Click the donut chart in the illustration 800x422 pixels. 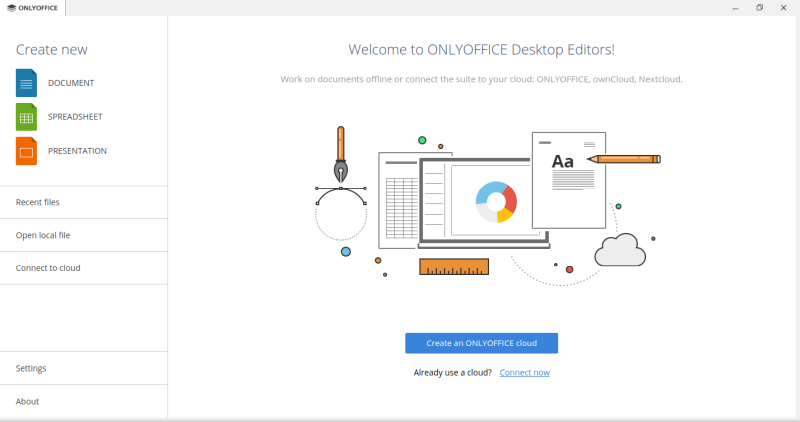pyautogui.click(x=496, y=202)
